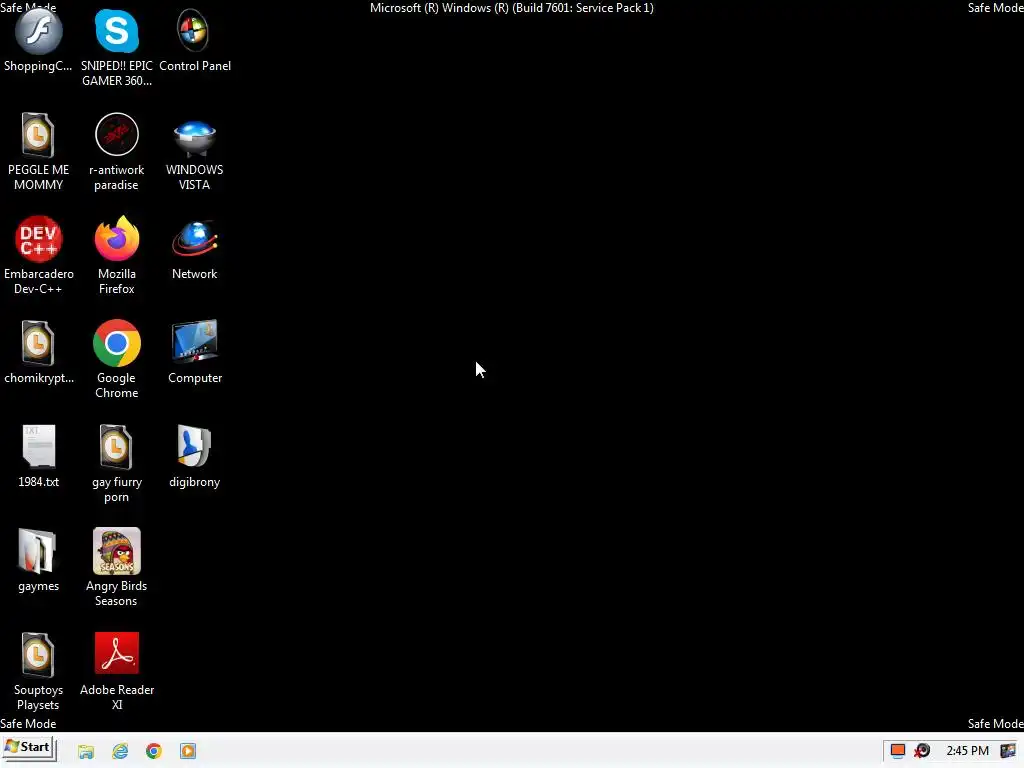Open the Start menu button
The image size is (1024, 768).
[x=28, y=748]
